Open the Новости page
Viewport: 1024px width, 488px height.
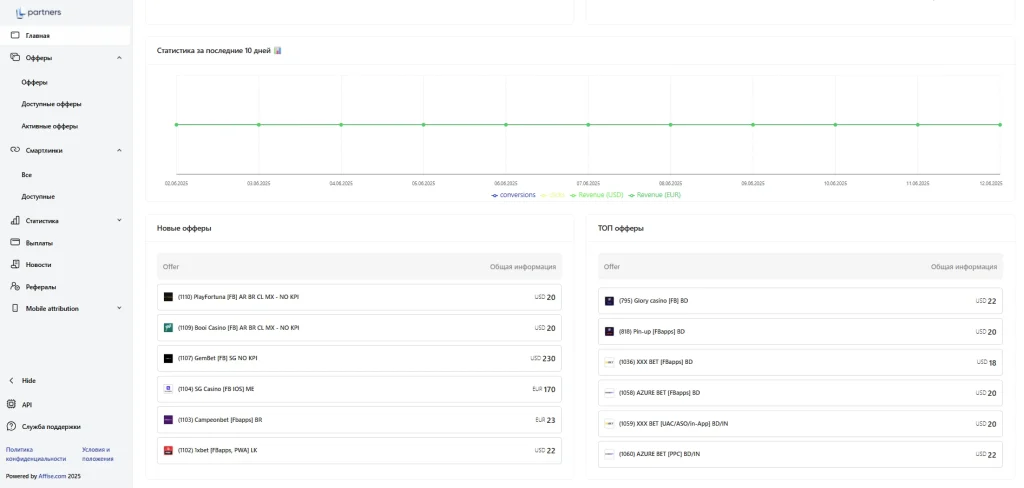click(x=39, y=265)
